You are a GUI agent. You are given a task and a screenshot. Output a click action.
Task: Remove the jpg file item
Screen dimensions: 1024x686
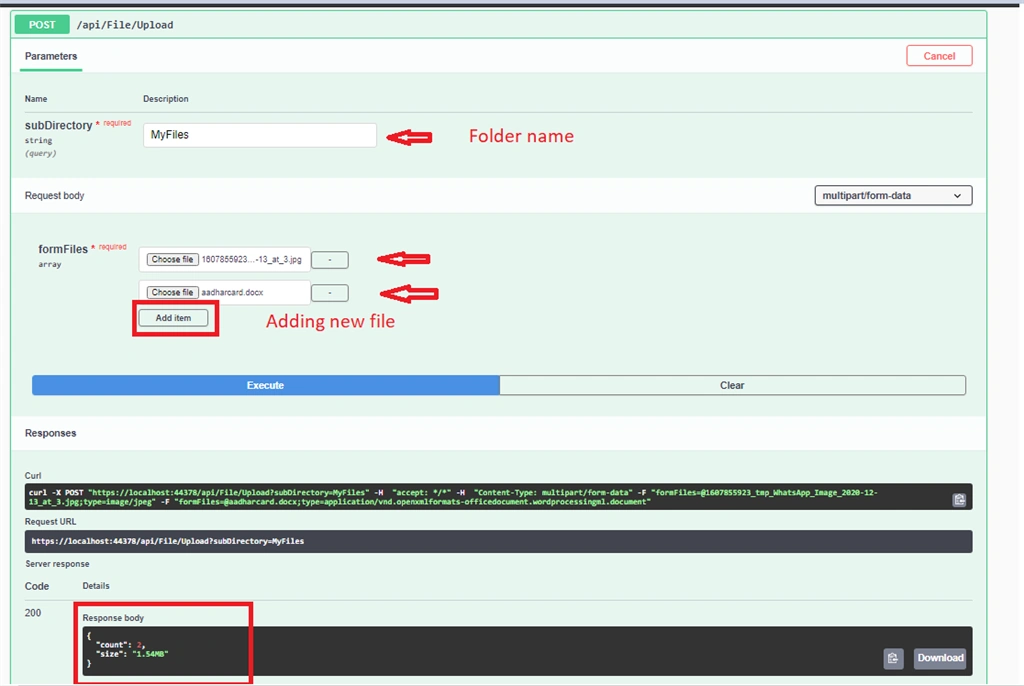330,260
